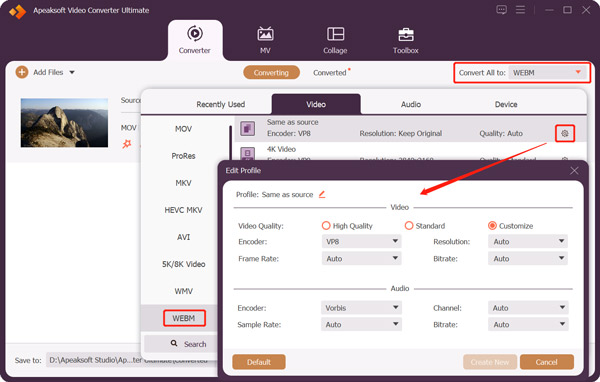Select the mountain video thumbnail
The image size is (600, 382).
click(x=64, y=122)
